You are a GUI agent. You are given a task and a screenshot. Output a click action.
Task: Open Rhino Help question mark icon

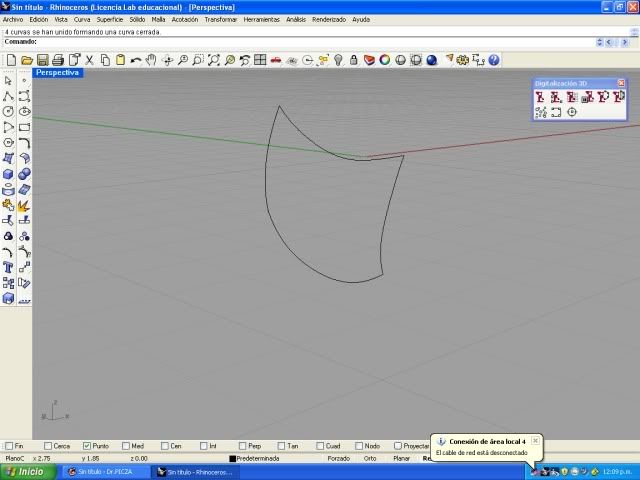tap(494, 60)
